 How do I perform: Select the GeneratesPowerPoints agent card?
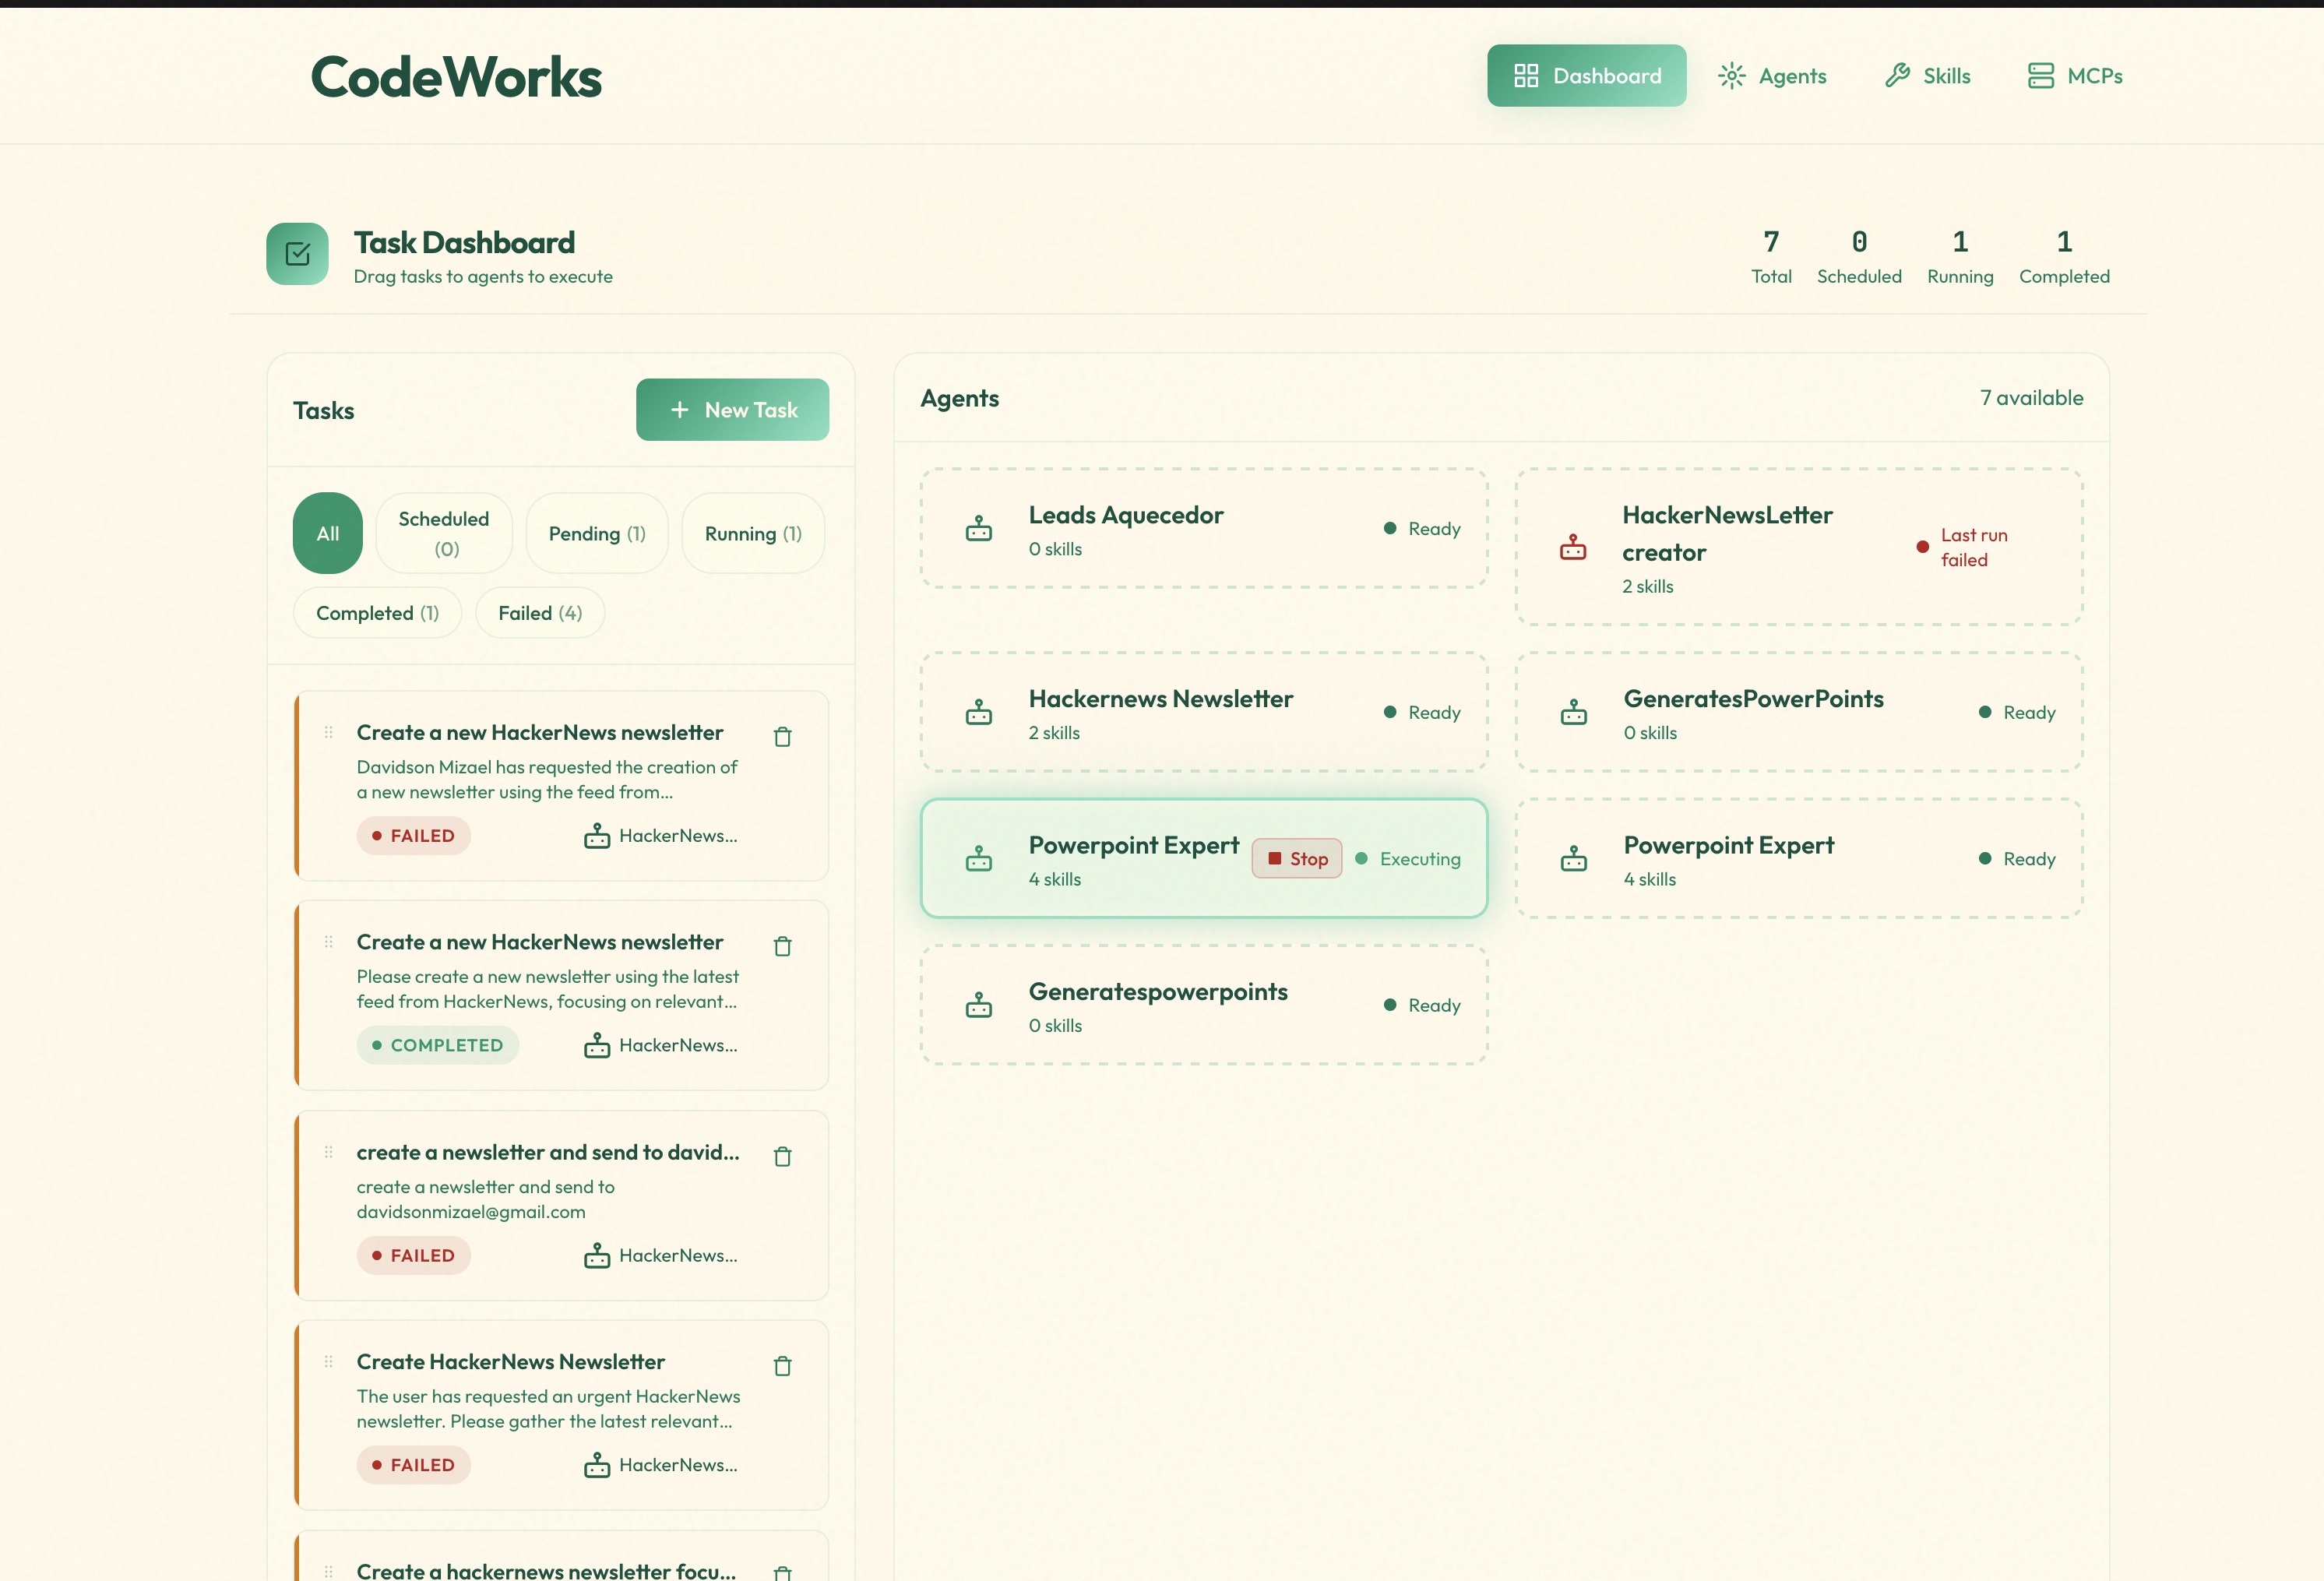1798,712
